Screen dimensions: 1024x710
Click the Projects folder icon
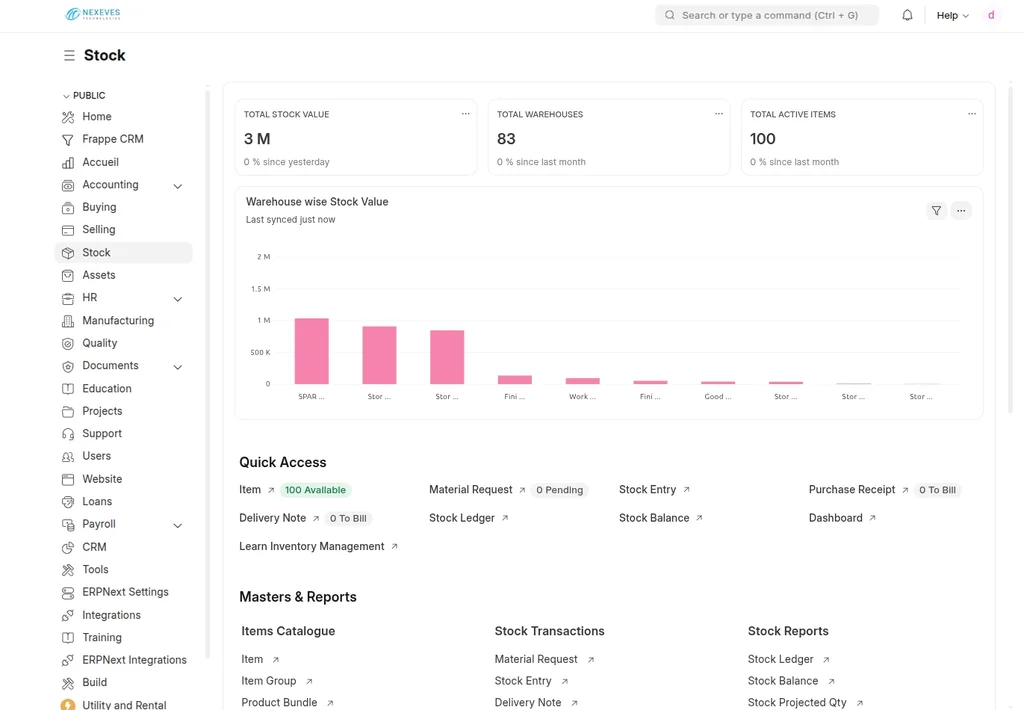[x=68, y=411]
